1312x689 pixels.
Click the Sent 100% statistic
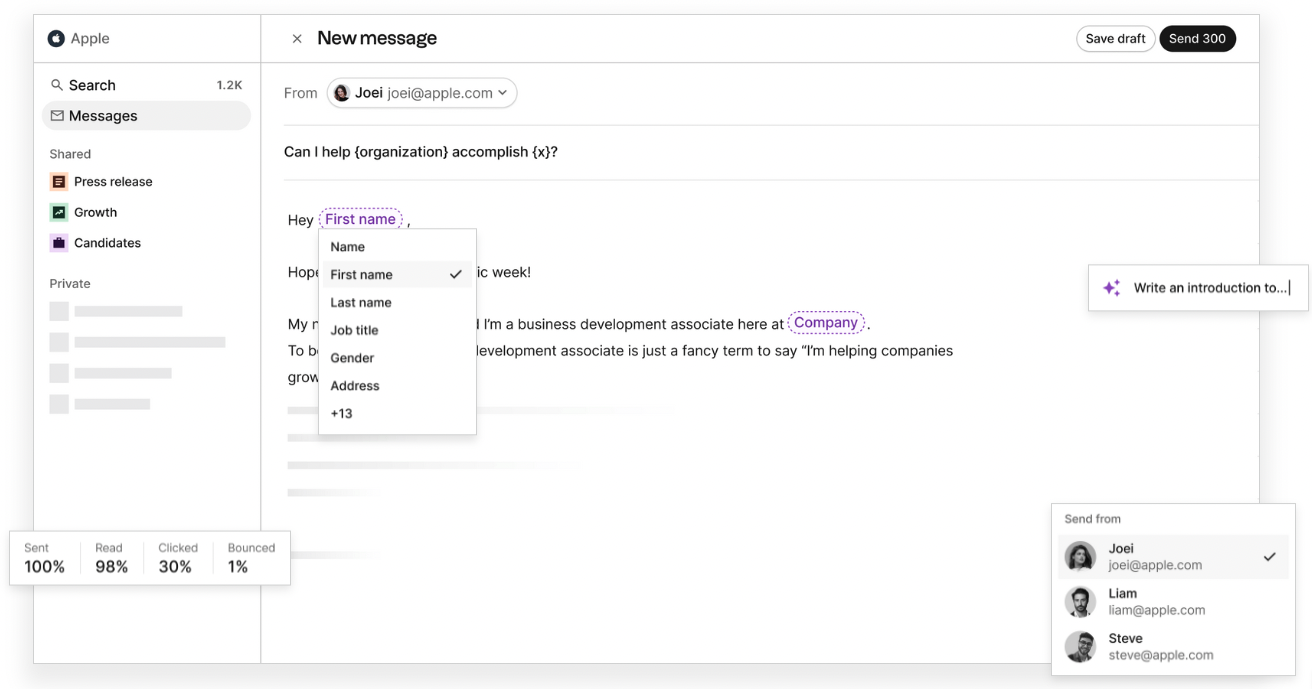pos(44,558)
